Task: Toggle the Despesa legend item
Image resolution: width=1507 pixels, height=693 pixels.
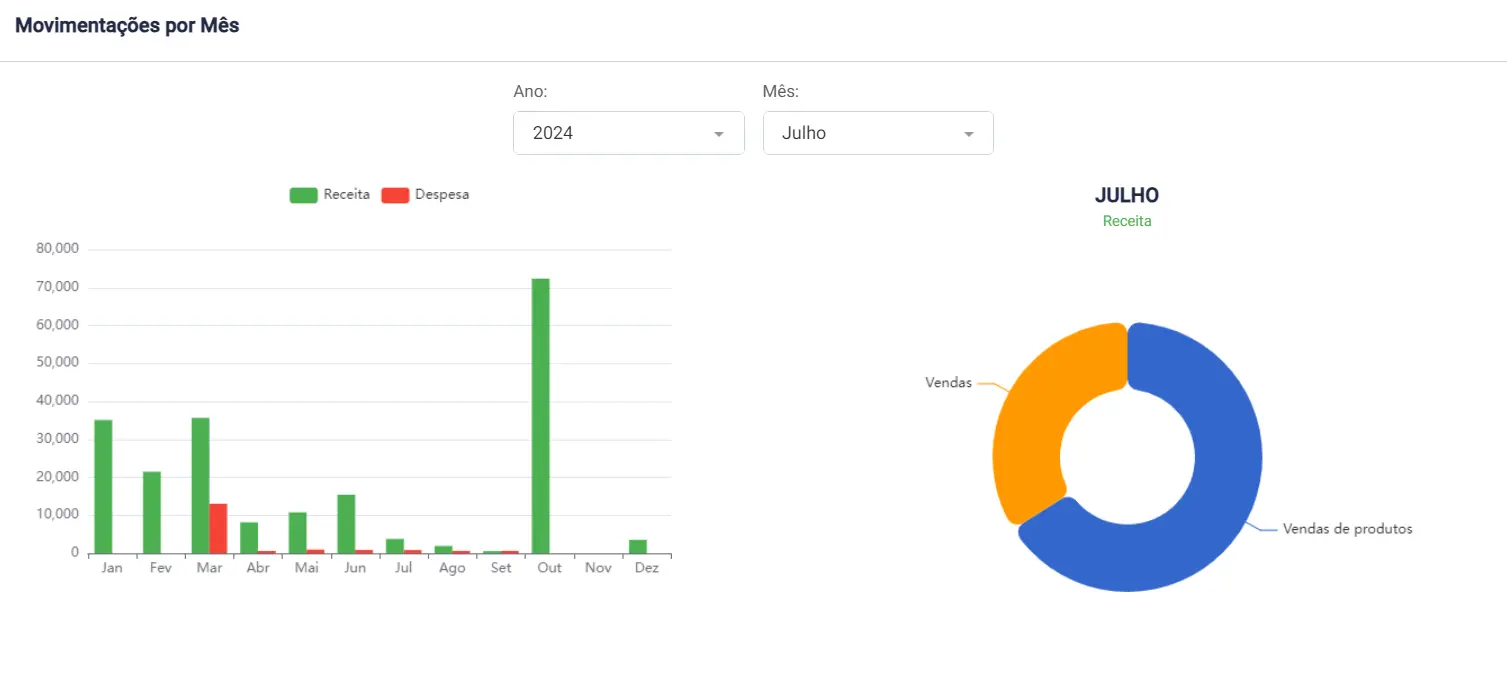Action: coord(425,195)
